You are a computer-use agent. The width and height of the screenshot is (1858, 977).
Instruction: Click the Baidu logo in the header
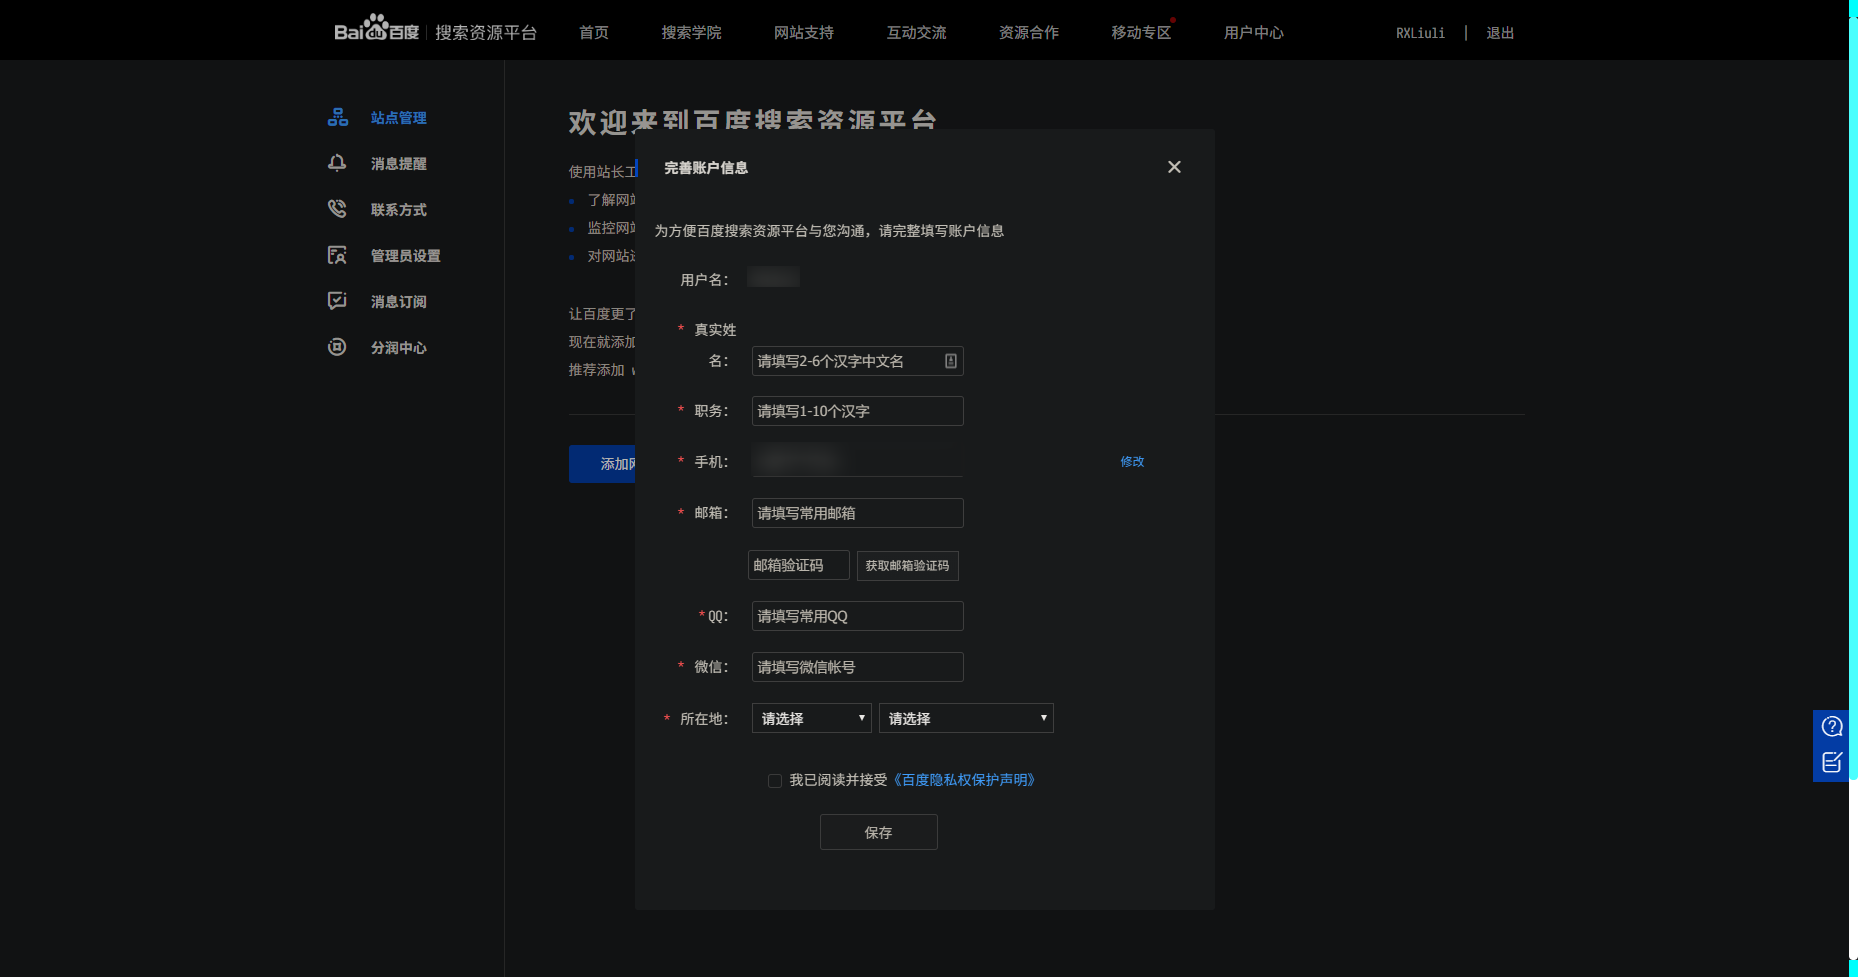click(376, 28)
